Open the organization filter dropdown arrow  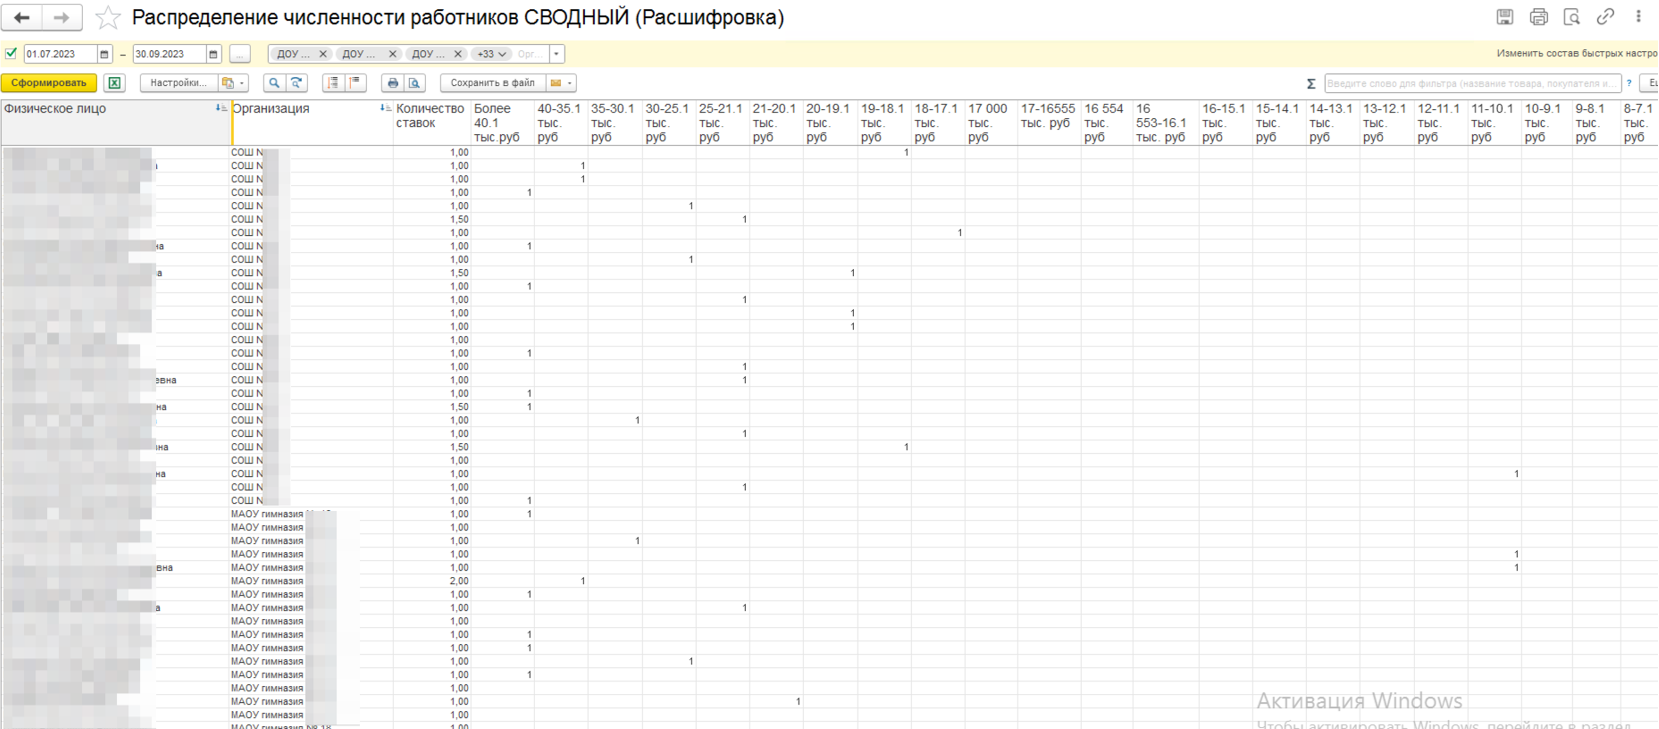tap(557, 54)
